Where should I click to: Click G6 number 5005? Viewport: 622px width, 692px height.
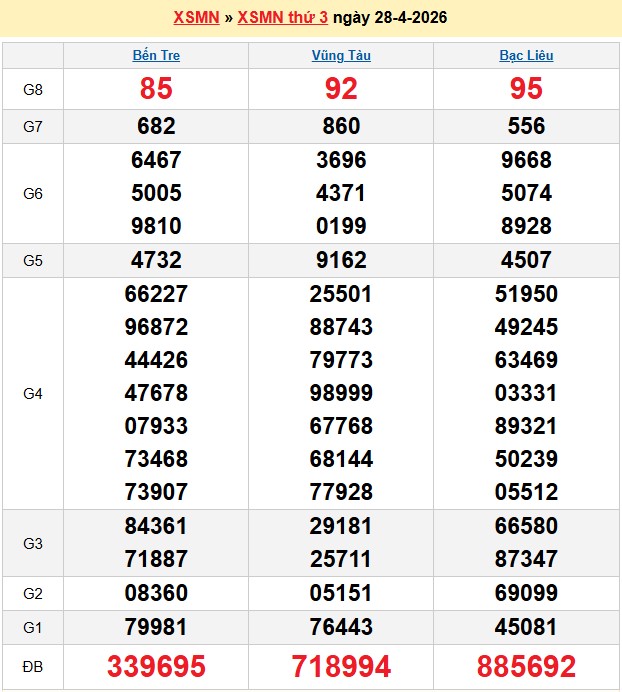156,193
